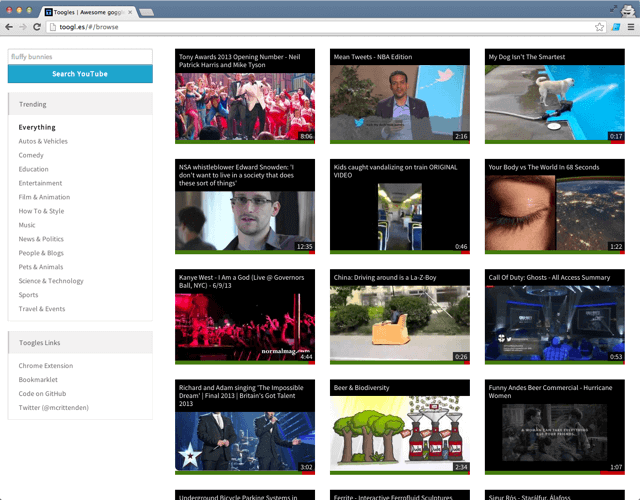Click the incognito profile icon

[628, 11]
